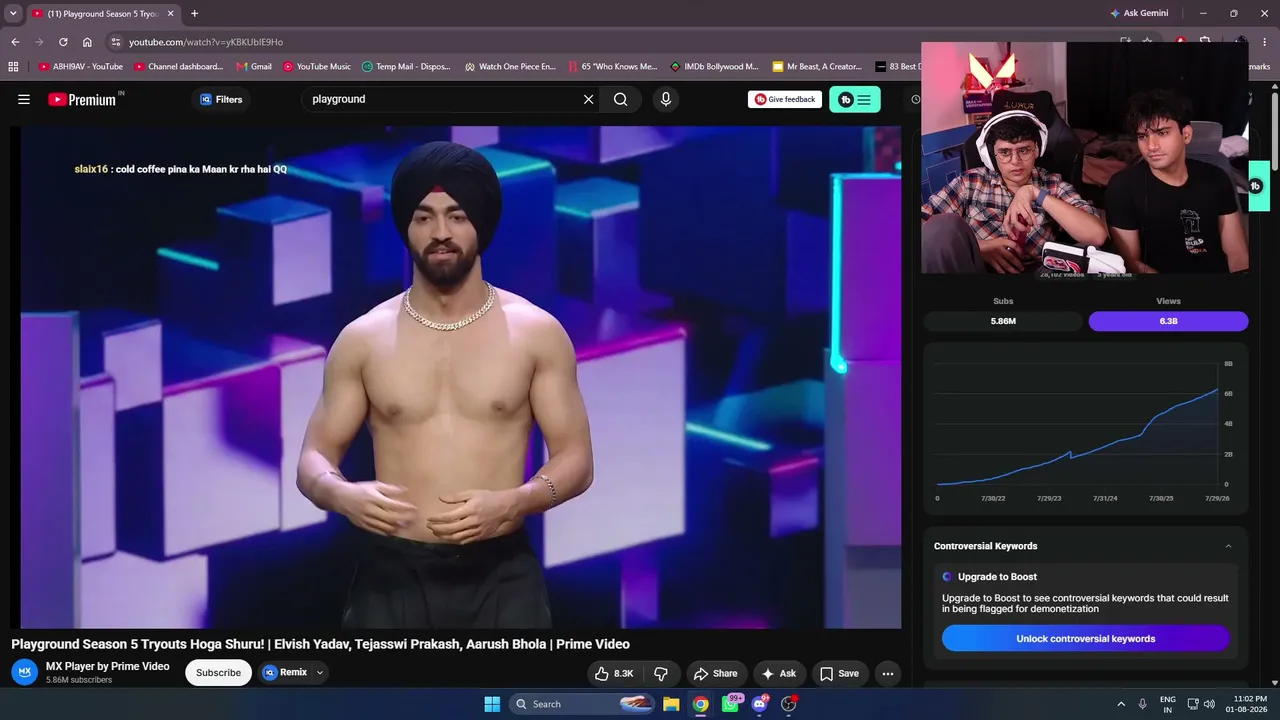Screen dimensions: 1280x720
Task: Open WhatsApp from the taskbar
Action: pyautogui.click(x=731, y=704)
